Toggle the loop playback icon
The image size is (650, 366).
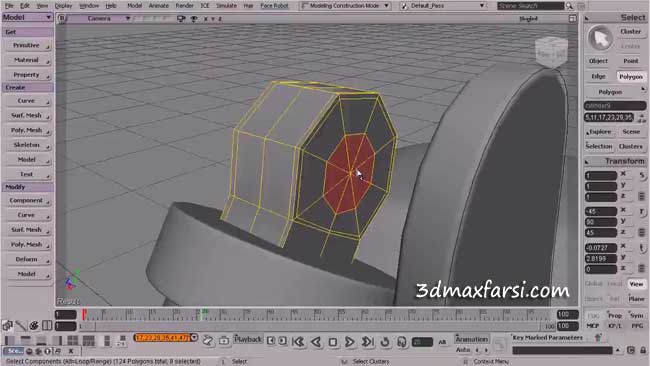click(x=385, y=342)
